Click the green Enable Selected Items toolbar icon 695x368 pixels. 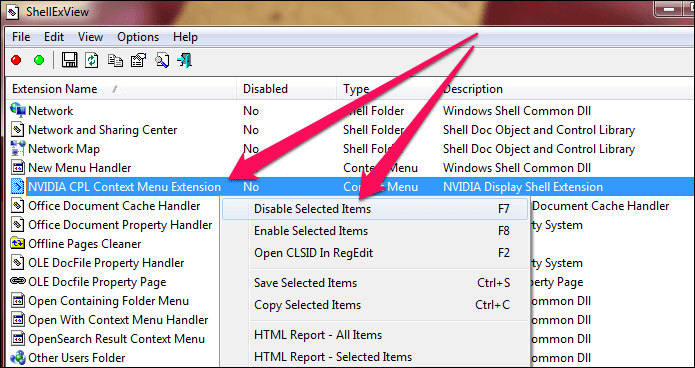[39, 60]
